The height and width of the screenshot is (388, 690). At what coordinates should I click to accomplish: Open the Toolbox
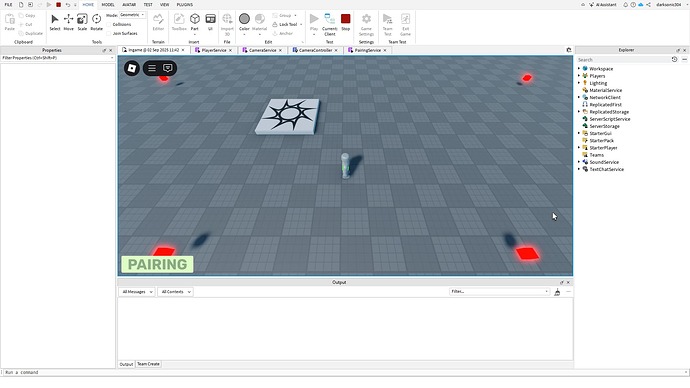click(x=179, y=22)
